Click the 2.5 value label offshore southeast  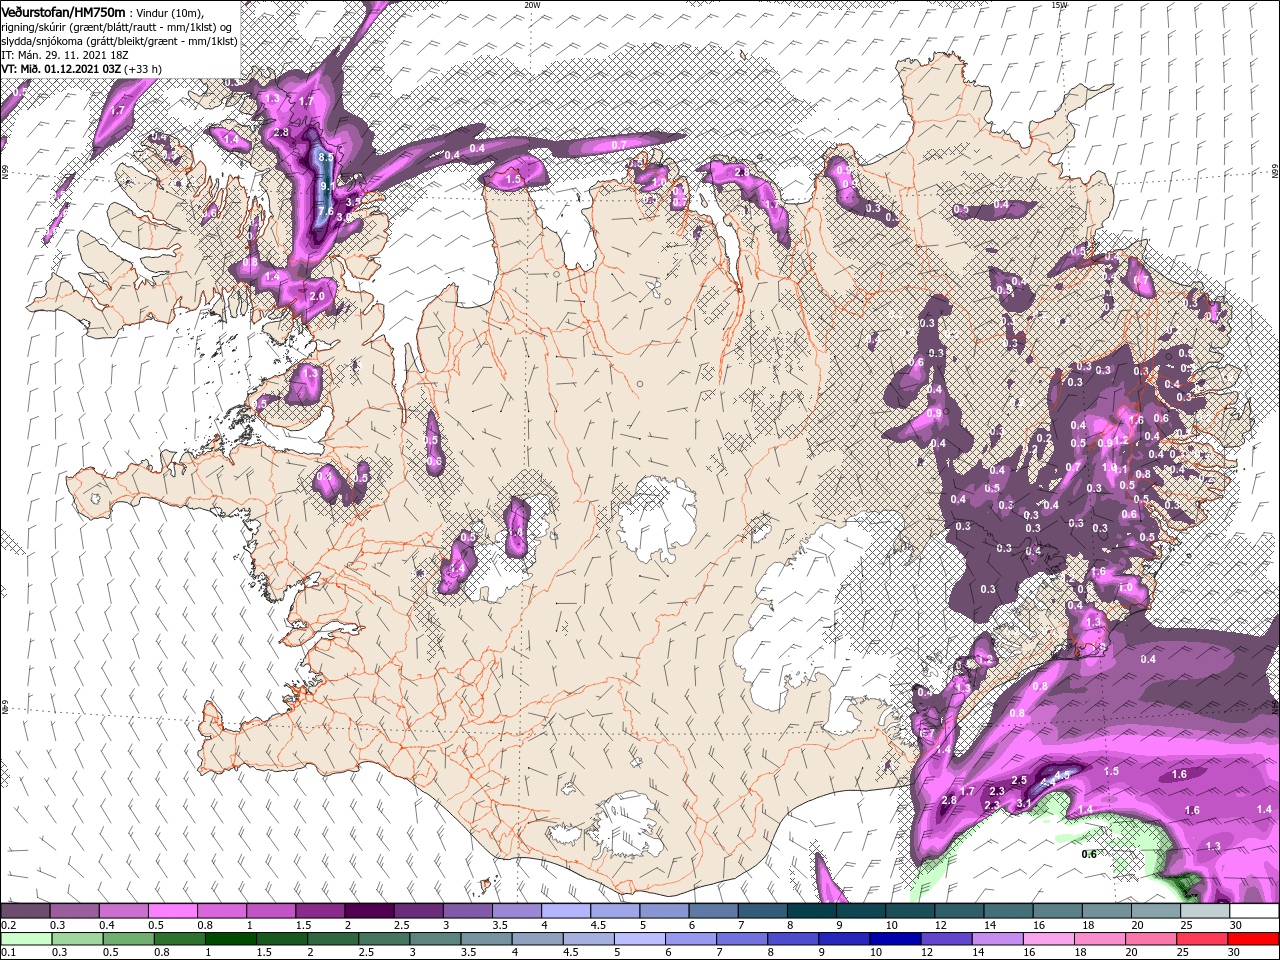point(1019,780)
